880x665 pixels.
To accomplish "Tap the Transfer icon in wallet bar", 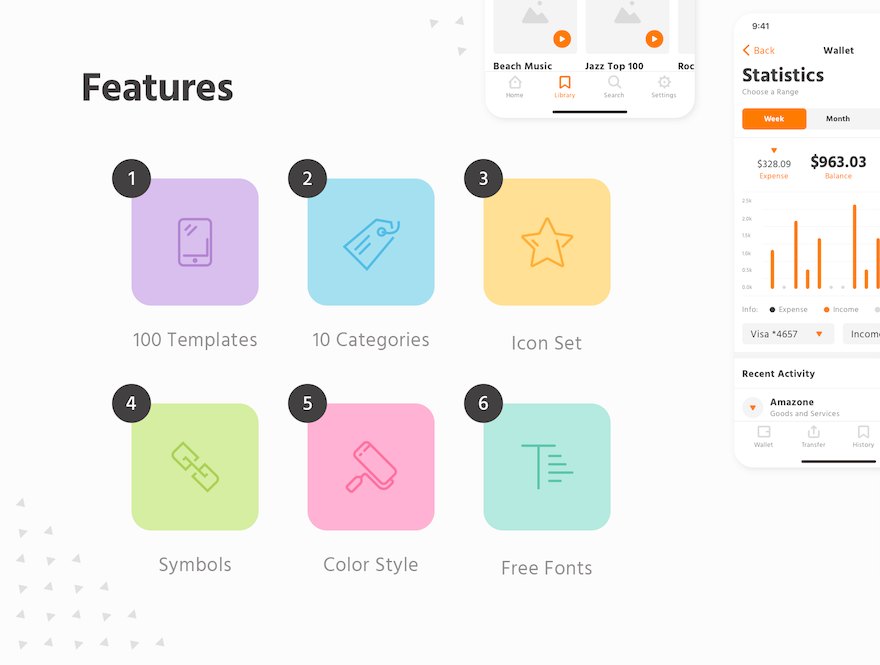I will point(813,436).
